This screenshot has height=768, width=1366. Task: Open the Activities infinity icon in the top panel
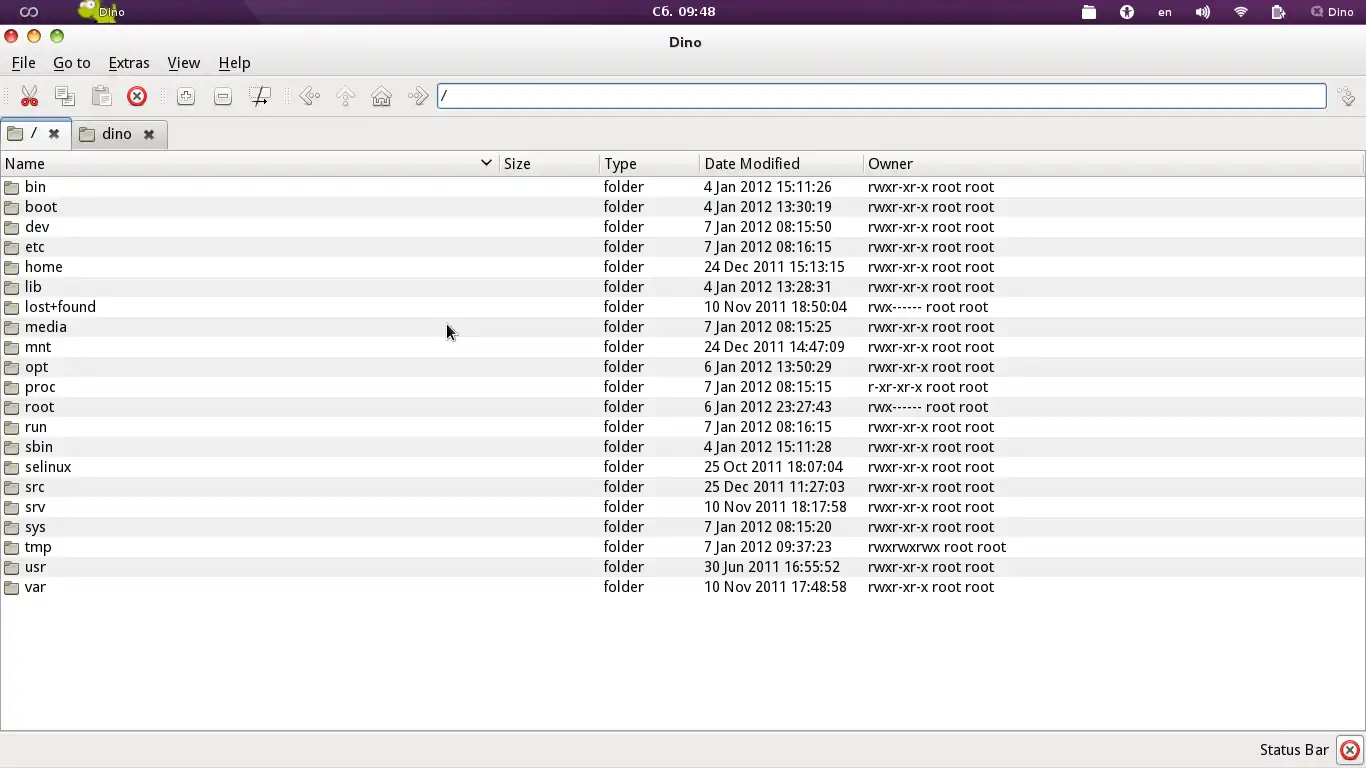pos(29,12)
